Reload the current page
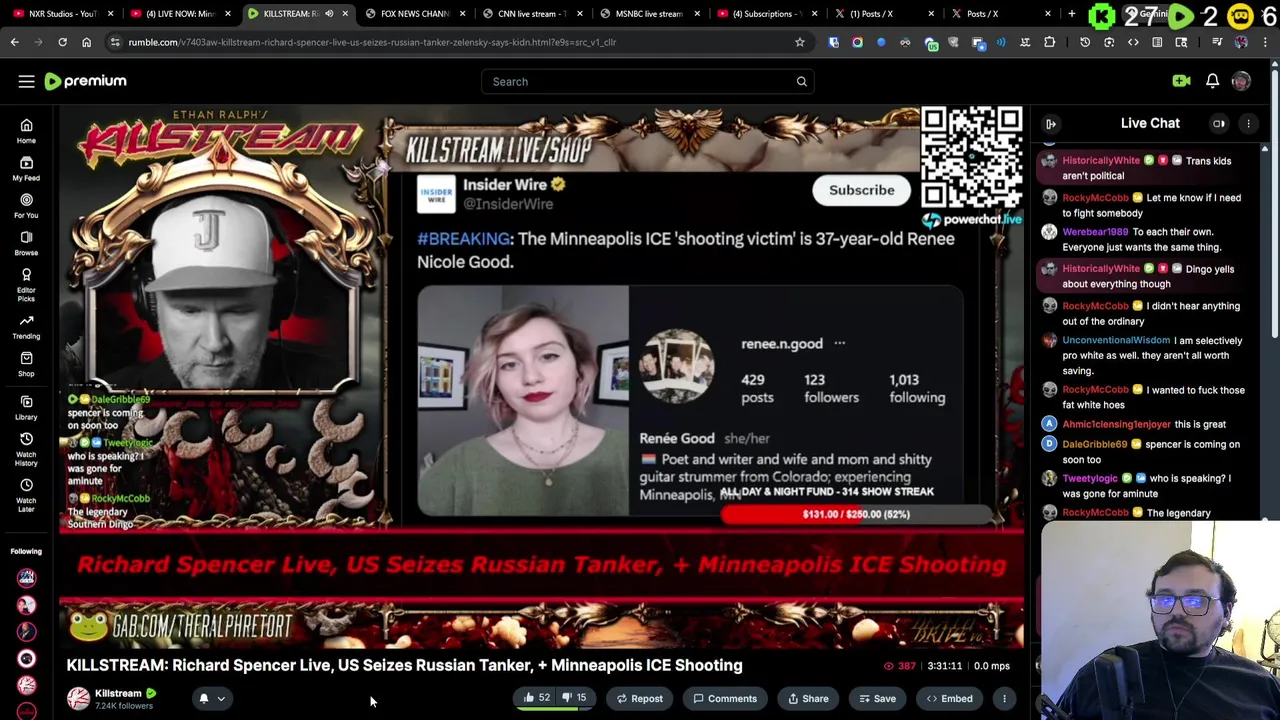 [x=62, y=42]
